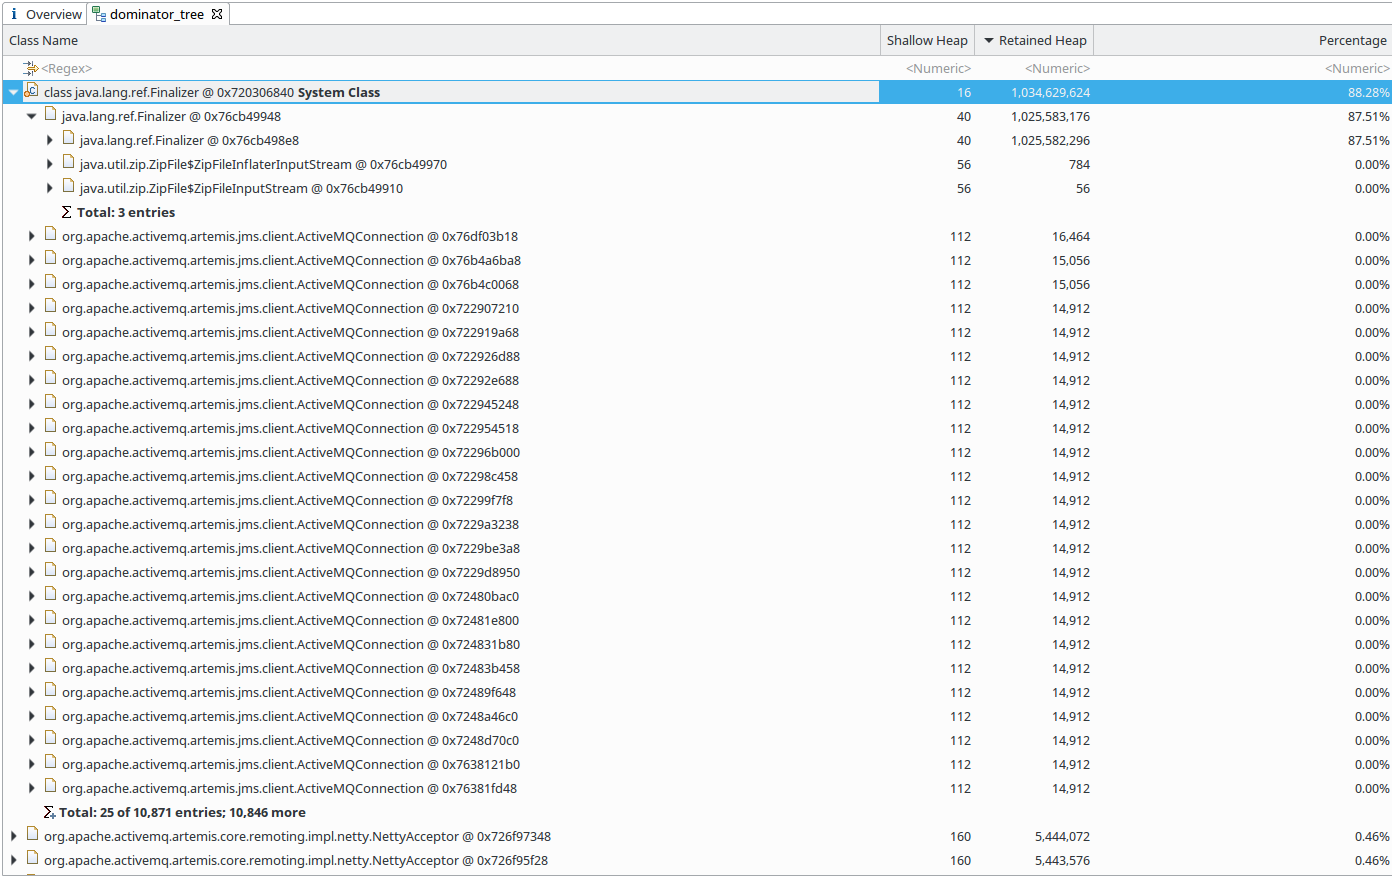This screenshot has width=1392, height=876.
Task: Expand the ZipFileInputStream @ 0x76cb49910 node
Action: [49, 188]
